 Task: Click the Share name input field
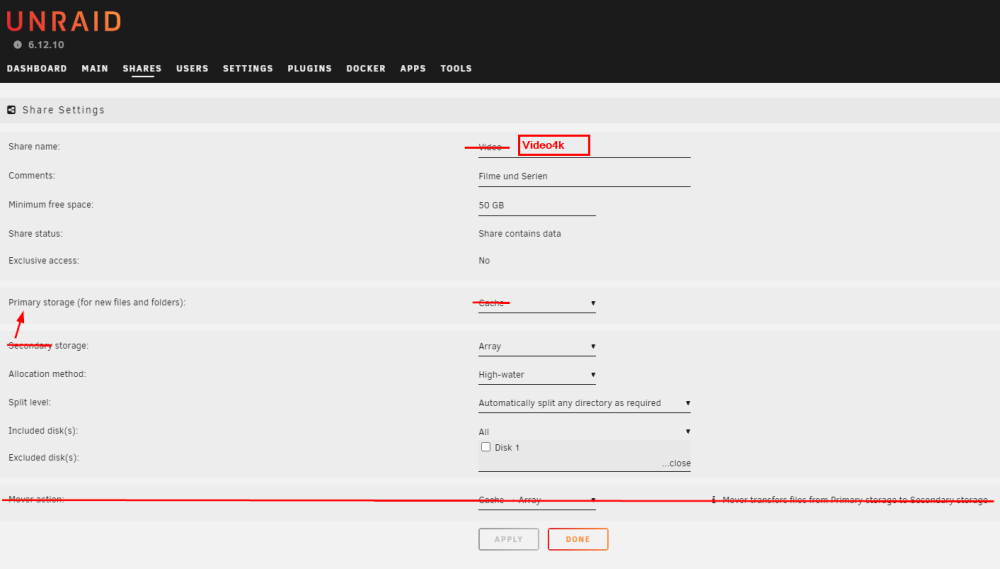584,147
